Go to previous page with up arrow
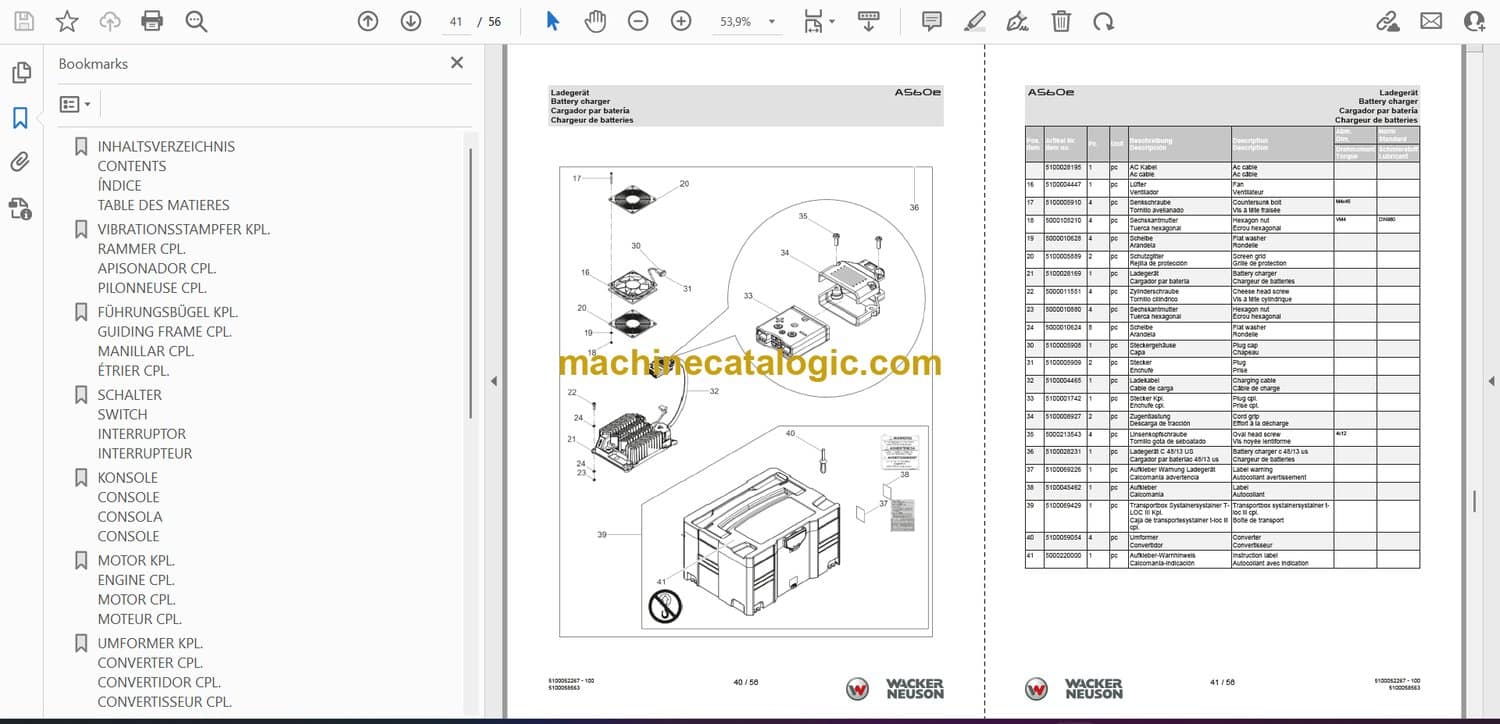The image size is (1500, 724). (368, 21)
